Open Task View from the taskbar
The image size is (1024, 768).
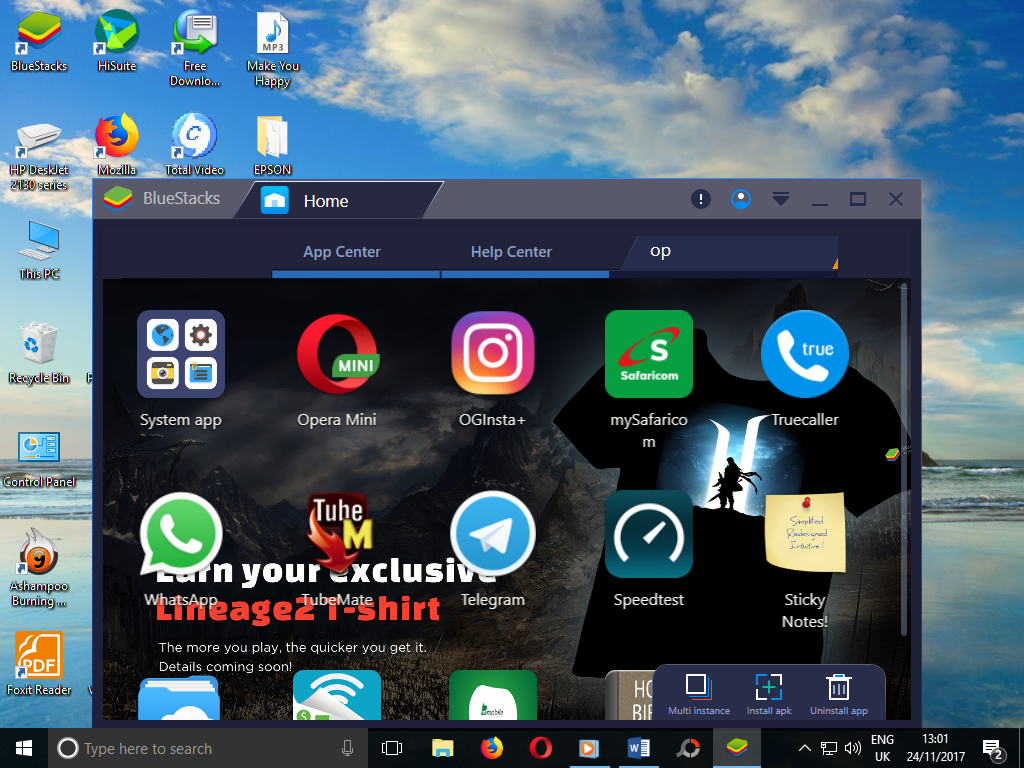[392, 748]
